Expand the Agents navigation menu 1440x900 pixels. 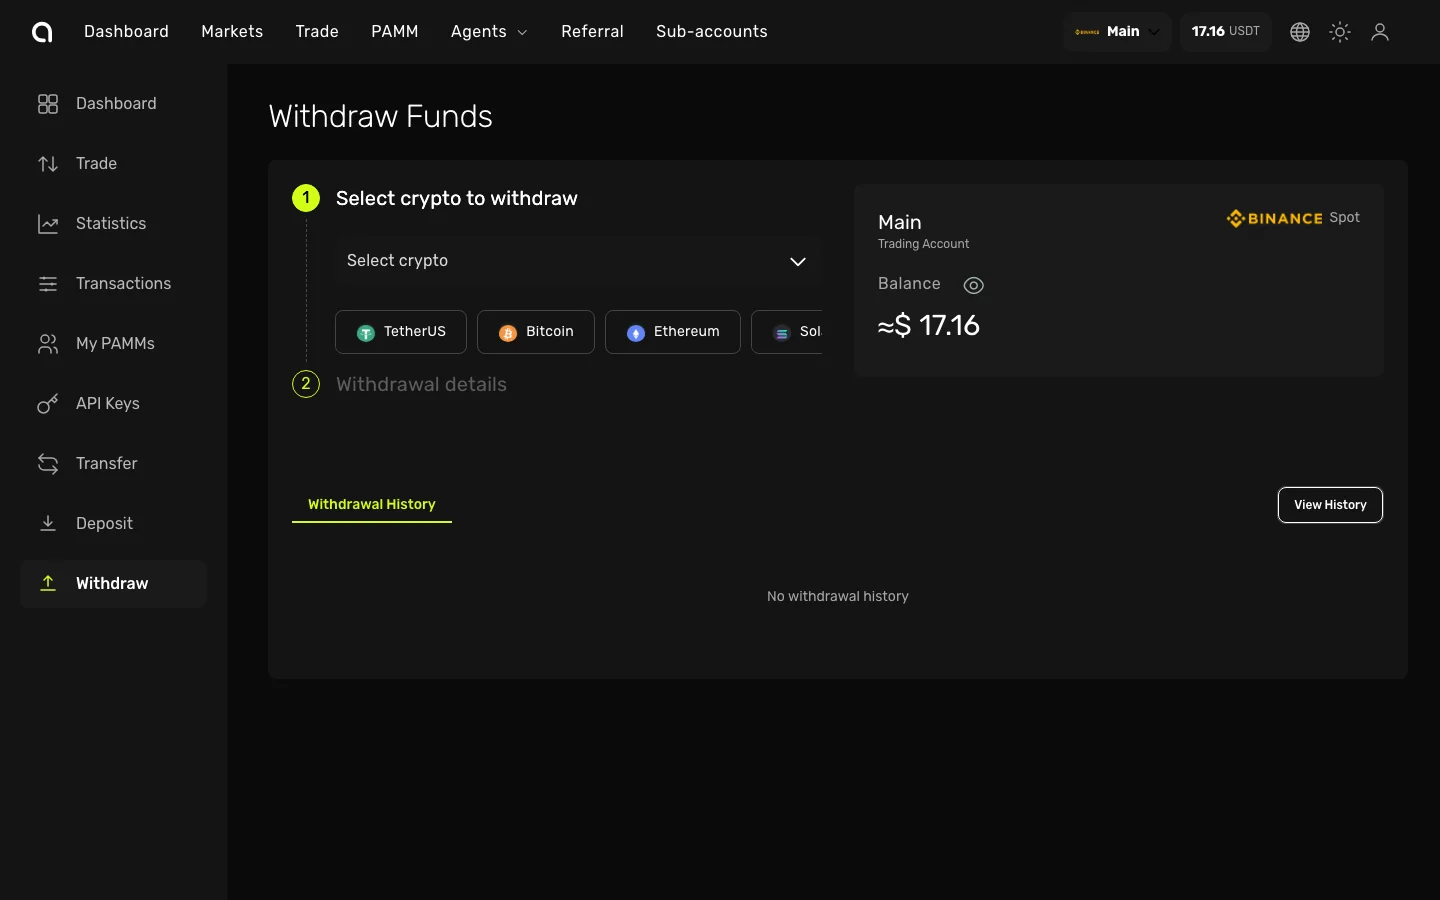point(488,31)
